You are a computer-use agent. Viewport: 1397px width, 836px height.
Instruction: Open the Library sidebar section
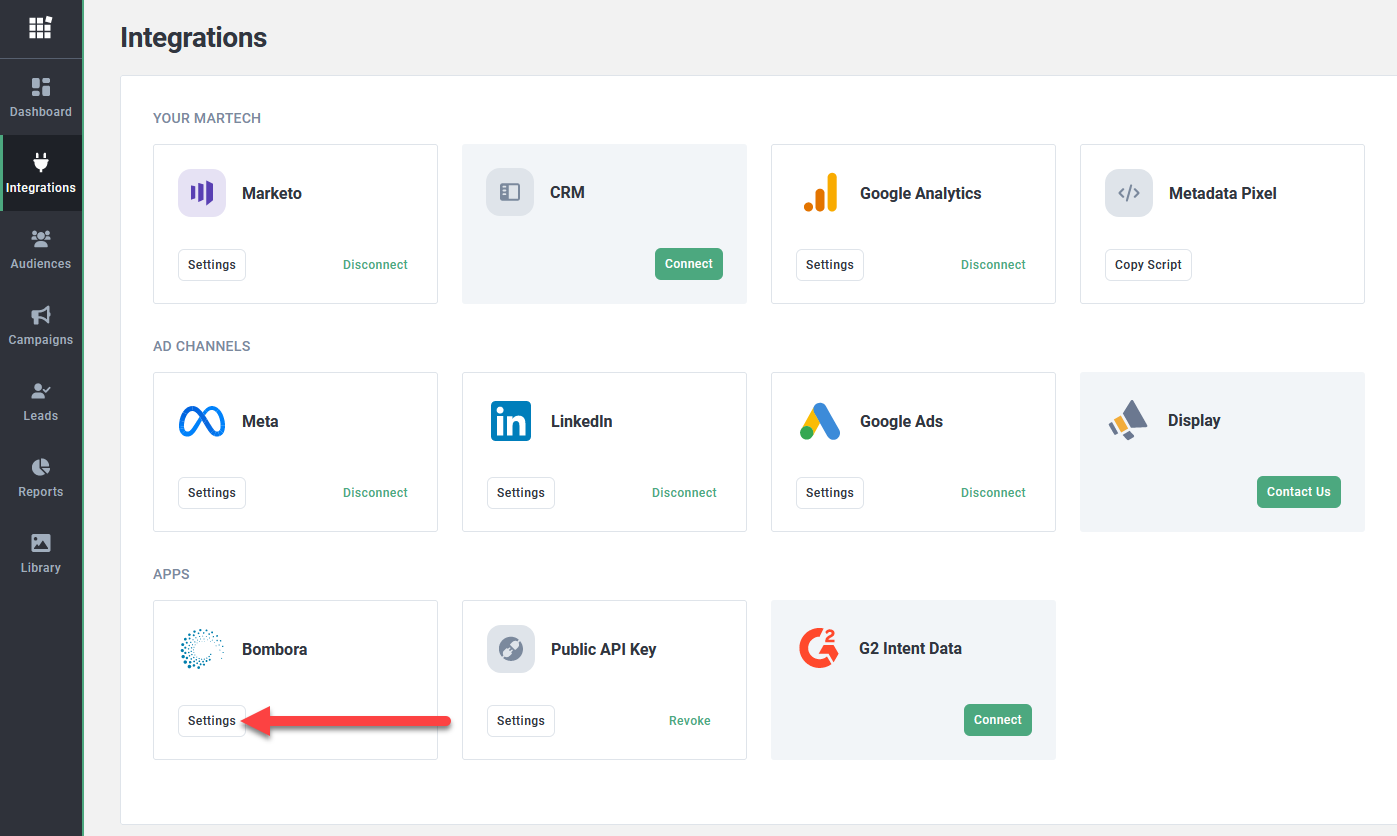pyautogui.click(x=41, y=554)
